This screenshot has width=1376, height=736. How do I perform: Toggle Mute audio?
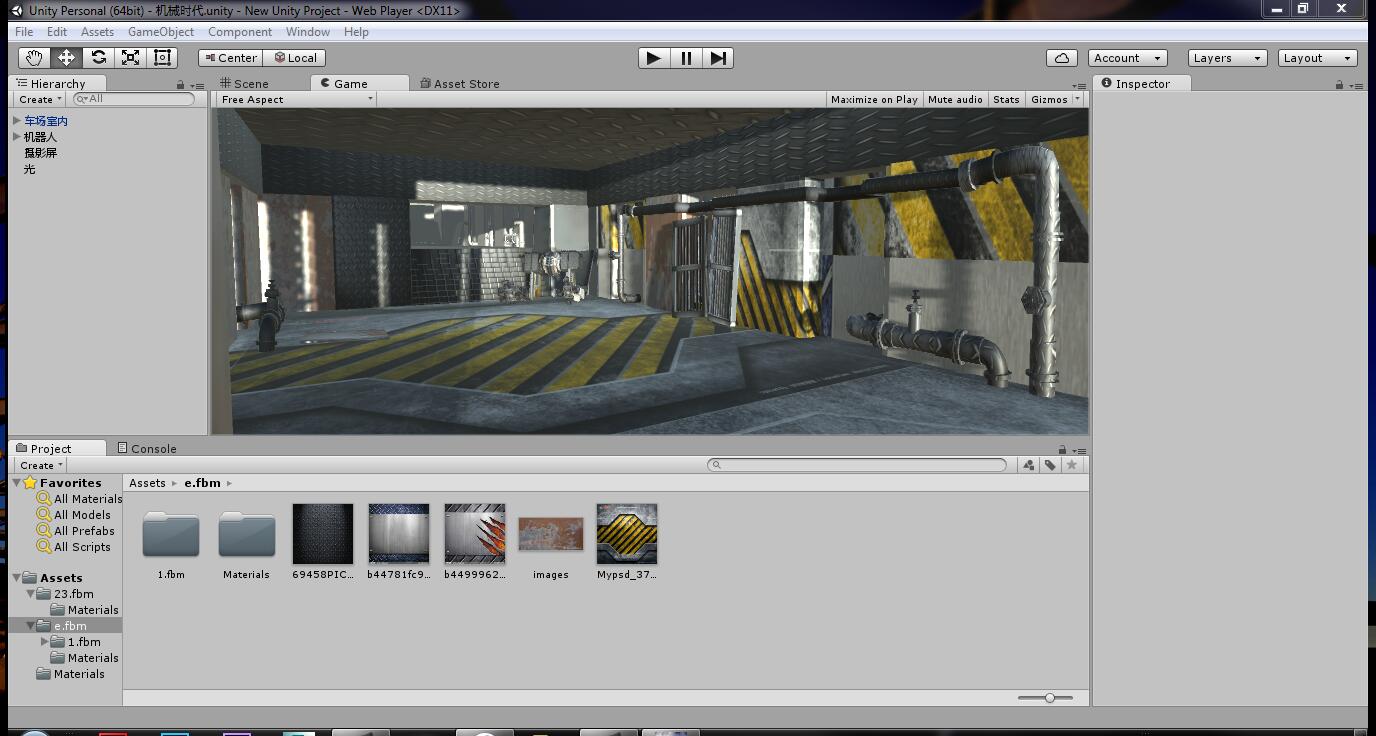tap(955, 99)
